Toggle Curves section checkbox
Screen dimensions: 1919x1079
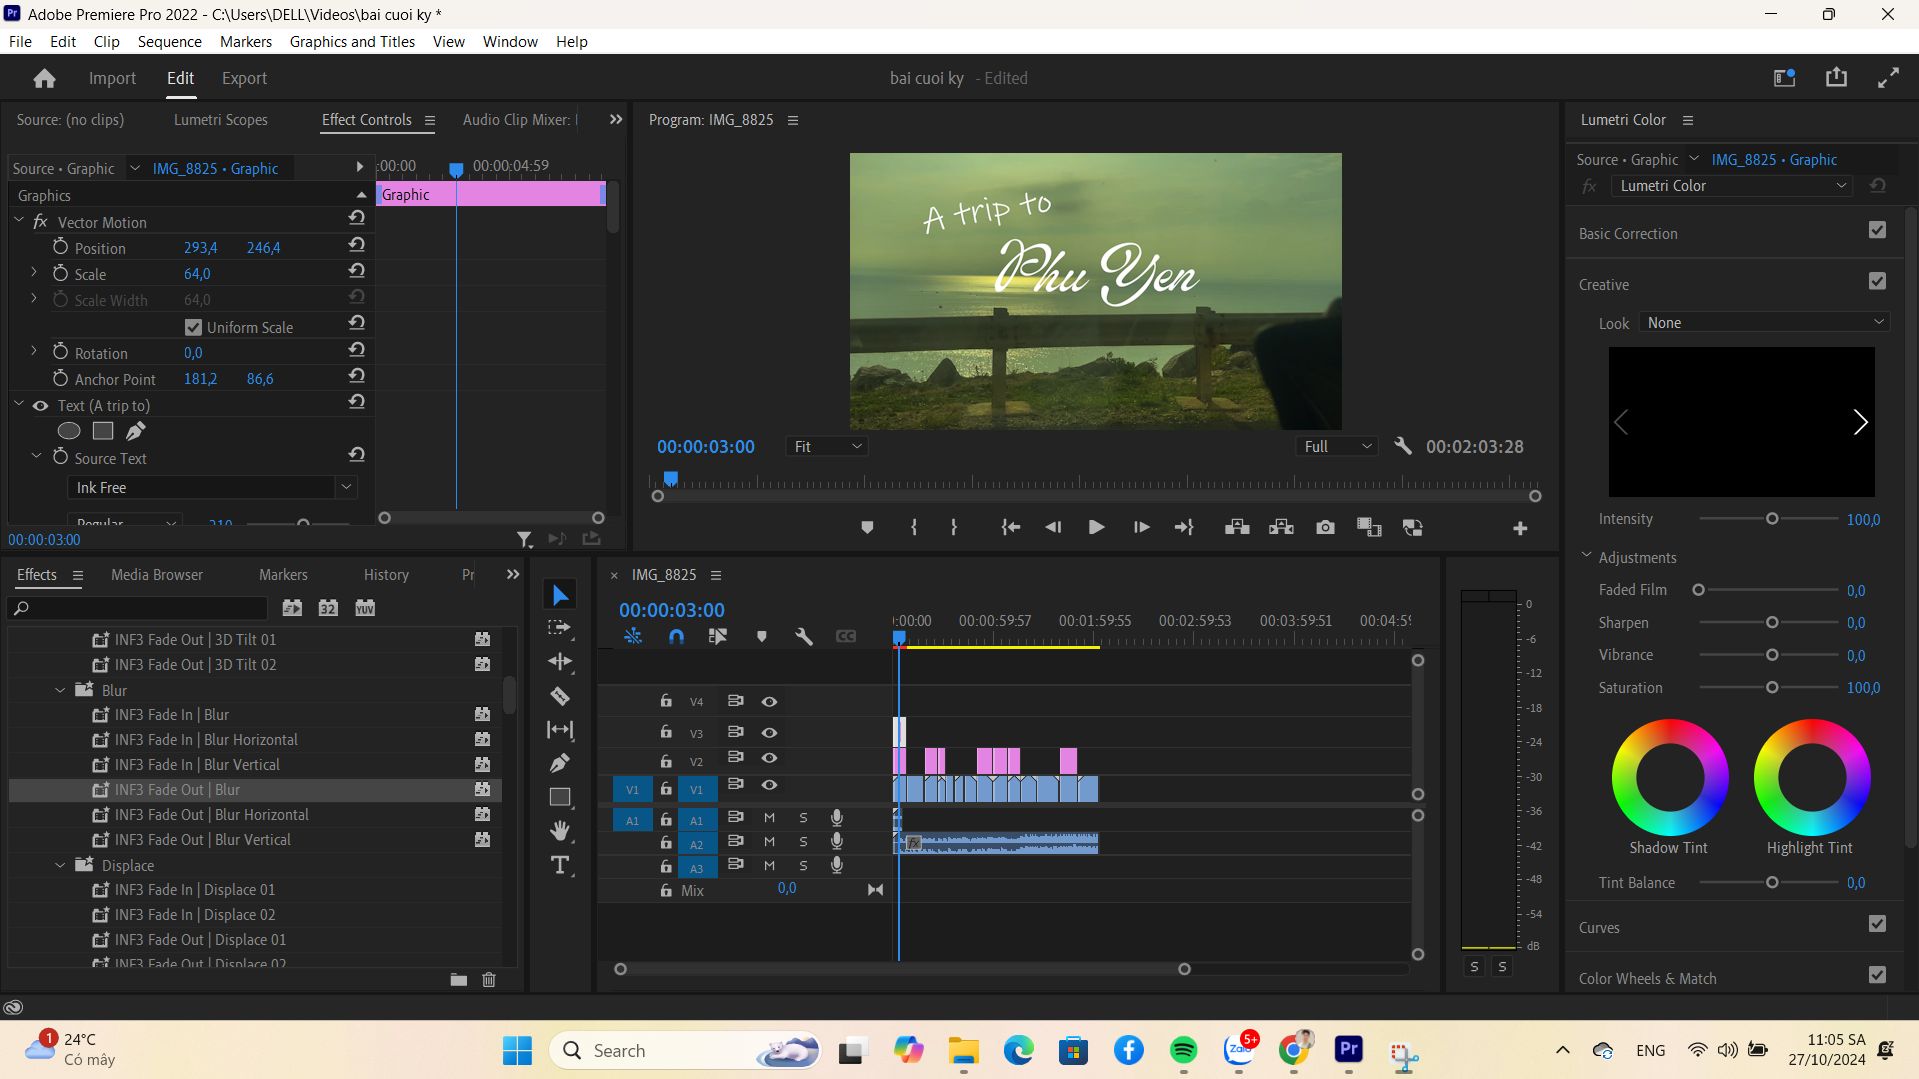(x=1877, y=924)
